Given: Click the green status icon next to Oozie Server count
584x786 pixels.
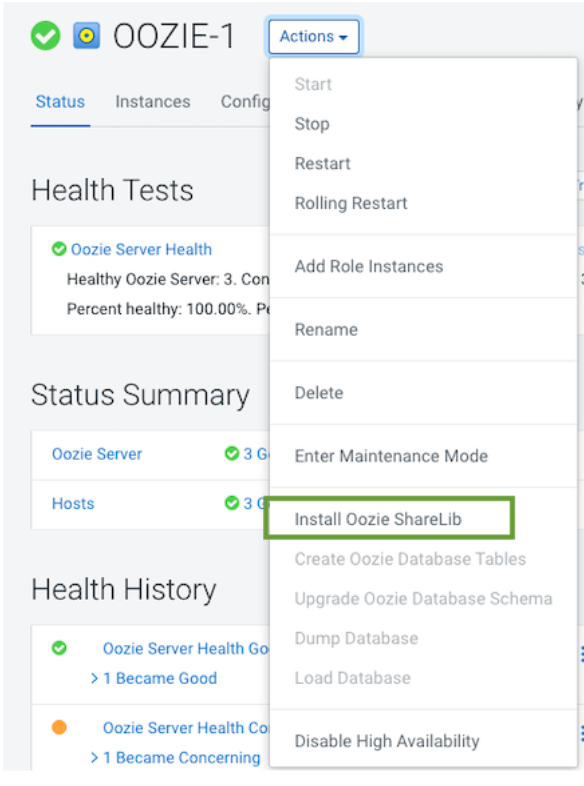Looking at the screenshot, I should click(232, 453).
